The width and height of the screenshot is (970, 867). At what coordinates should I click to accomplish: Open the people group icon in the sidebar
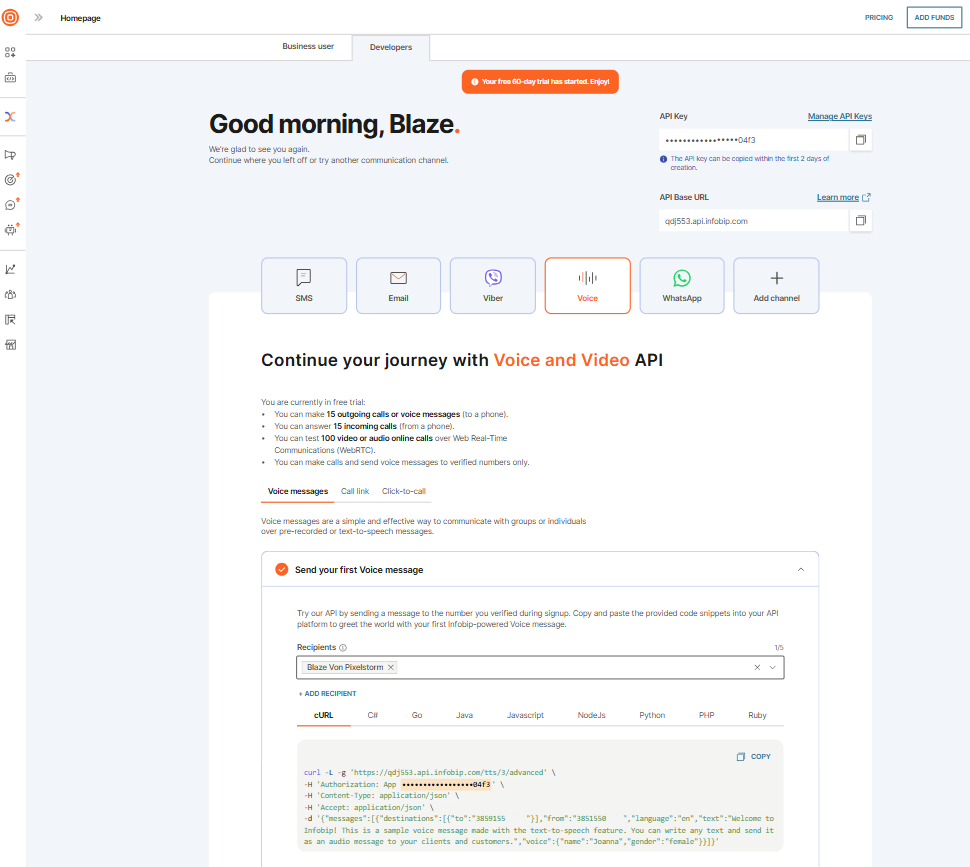tap(11, 294)
